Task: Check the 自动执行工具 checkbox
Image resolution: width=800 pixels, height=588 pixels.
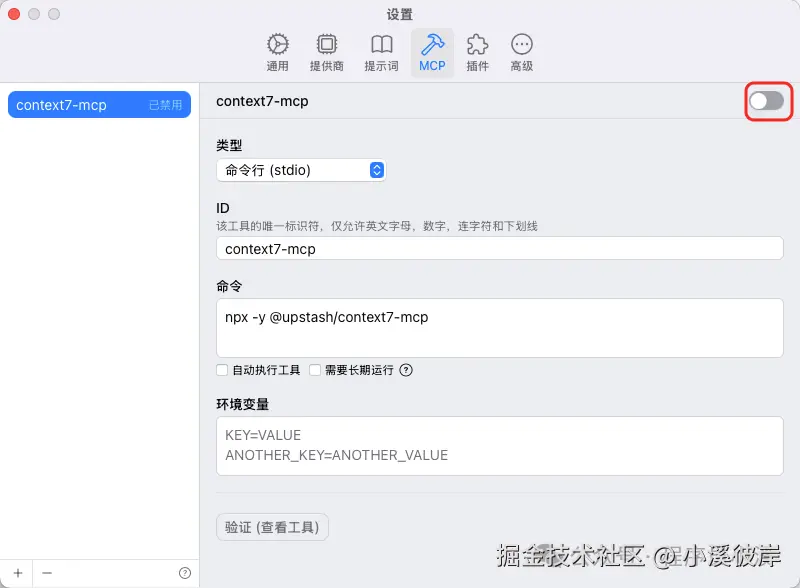Action: [224, 371]
